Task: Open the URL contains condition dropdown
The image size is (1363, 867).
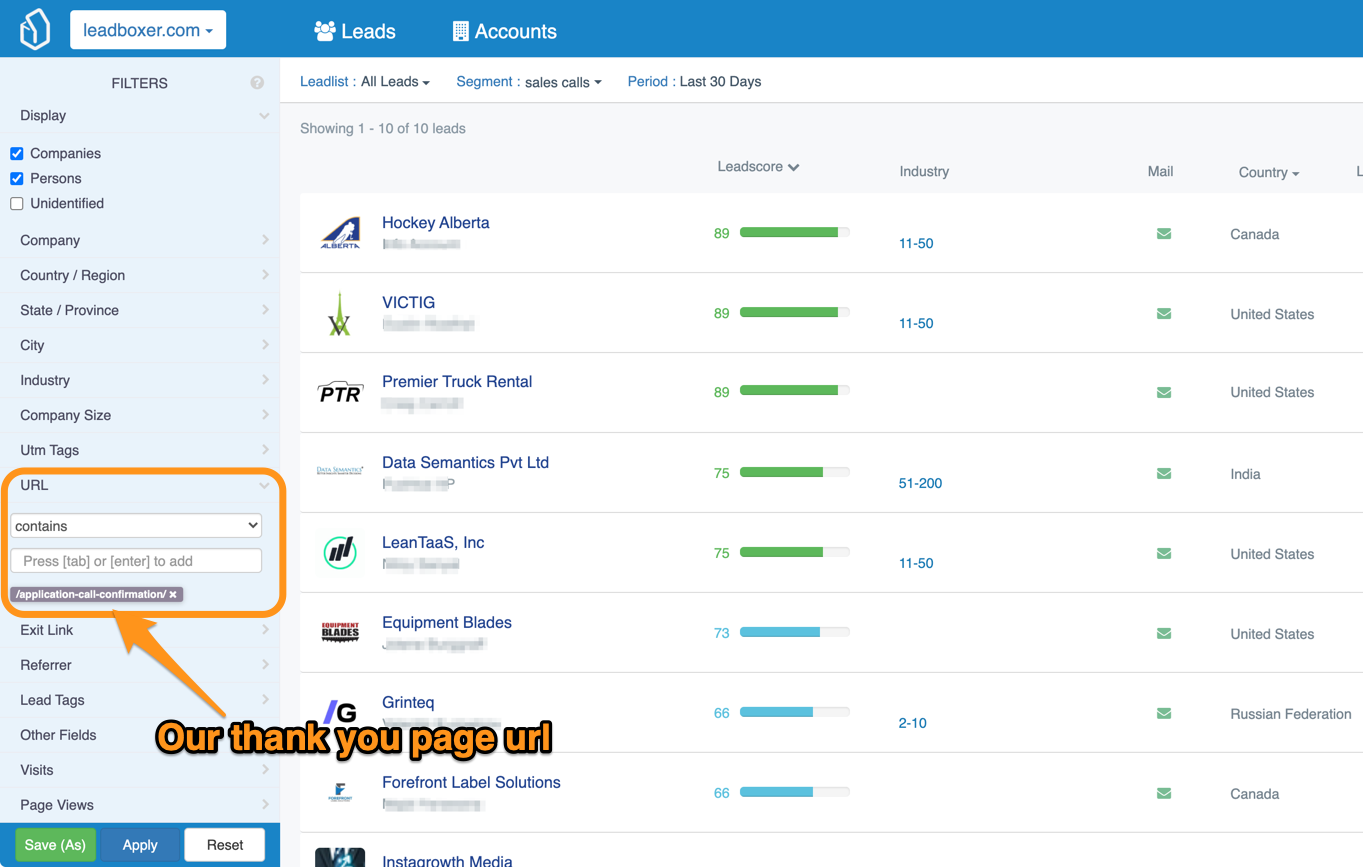Action: tap(136, 525)
